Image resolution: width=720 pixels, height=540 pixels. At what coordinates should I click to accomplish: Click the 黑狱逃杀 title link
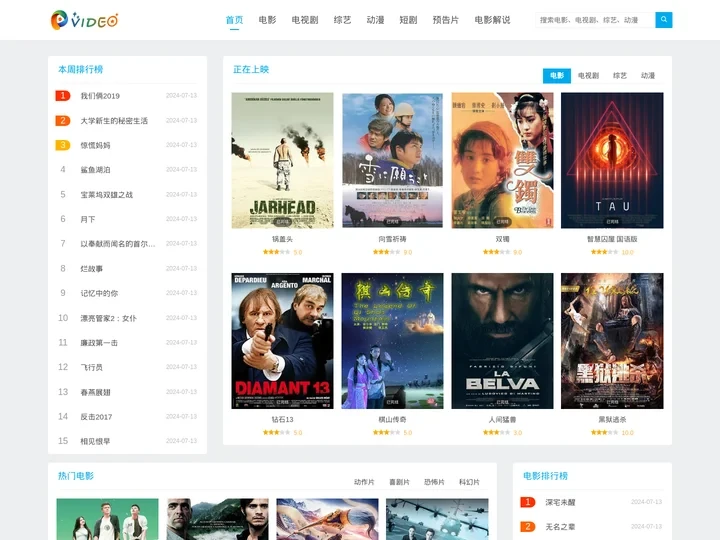coord(612,420)
